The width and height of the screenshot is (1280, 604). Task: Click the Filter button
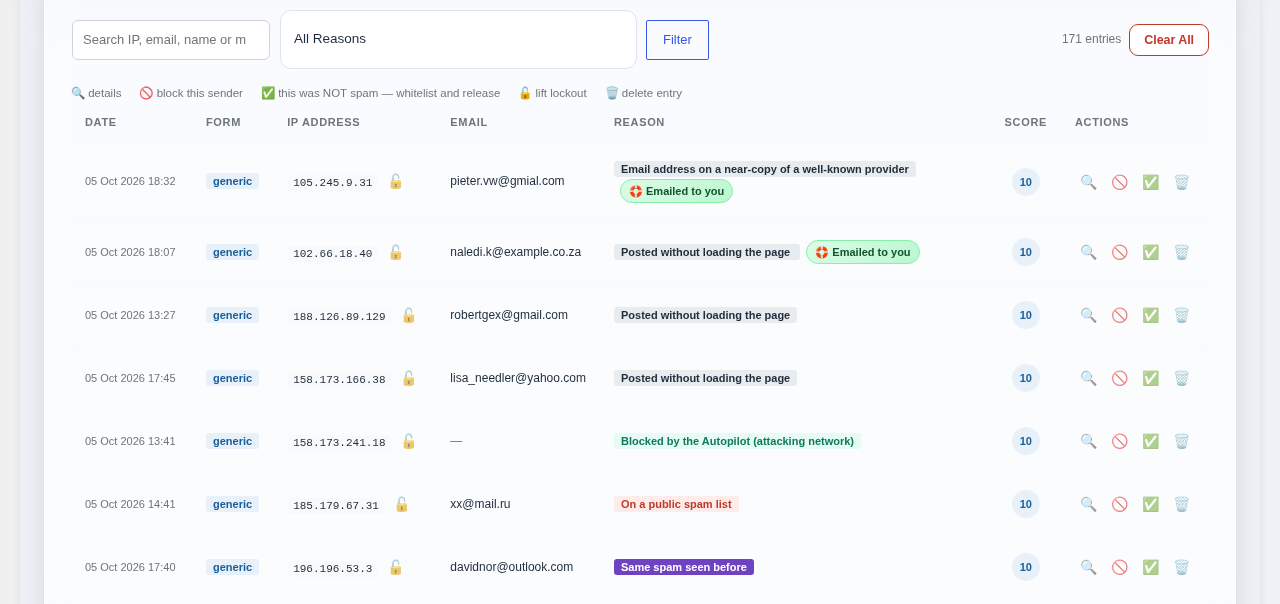coord(677,40)
